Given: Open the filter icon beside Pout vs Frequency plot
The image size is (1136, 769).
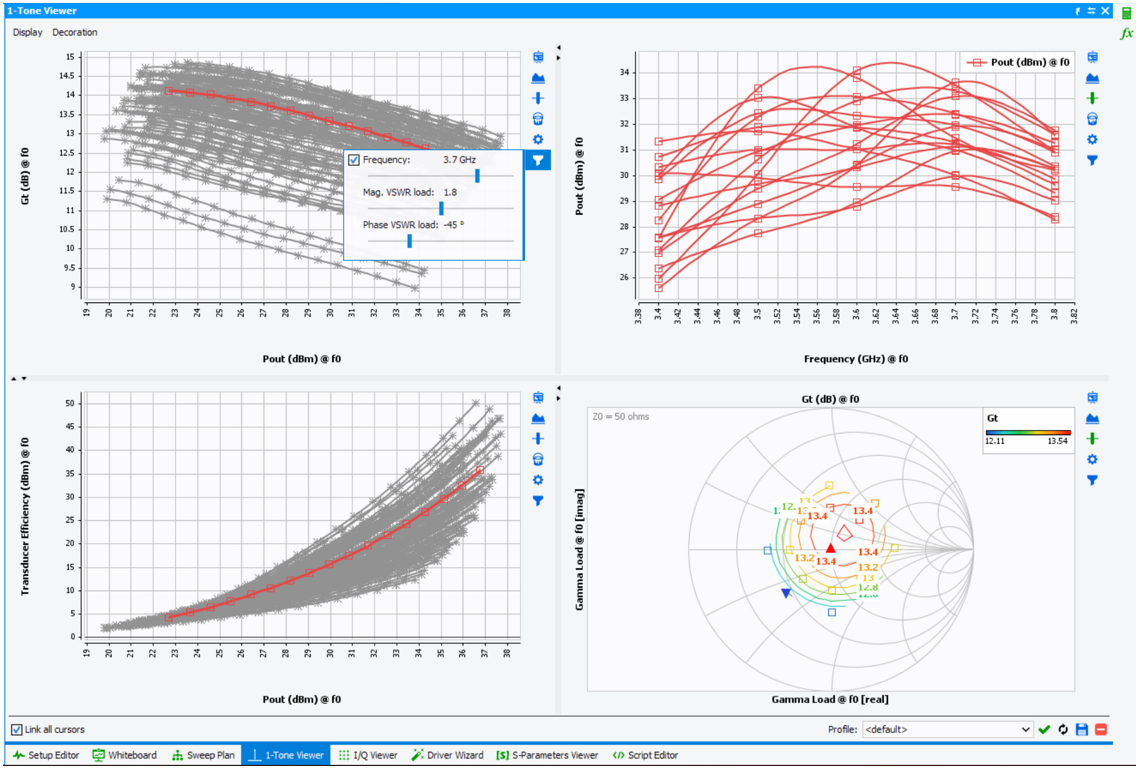Looking at the screenshot, I should [1093, 160].
